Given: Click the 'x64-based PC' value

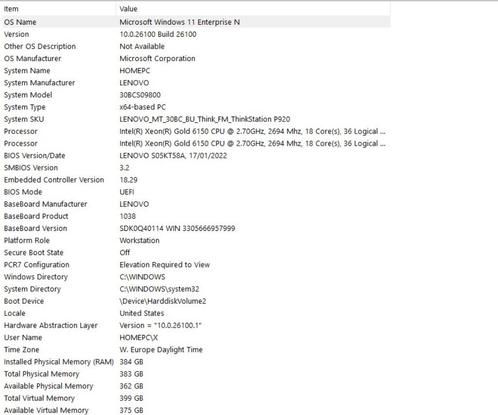Looking at the screenshot, I should [x=143, y=107].
